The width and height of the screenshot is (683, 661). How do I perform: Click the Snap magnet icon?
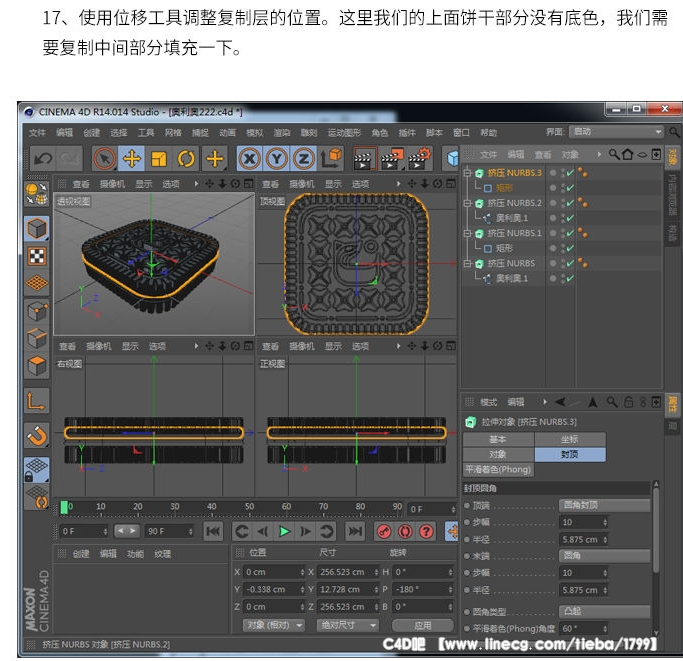pos(37,435)
